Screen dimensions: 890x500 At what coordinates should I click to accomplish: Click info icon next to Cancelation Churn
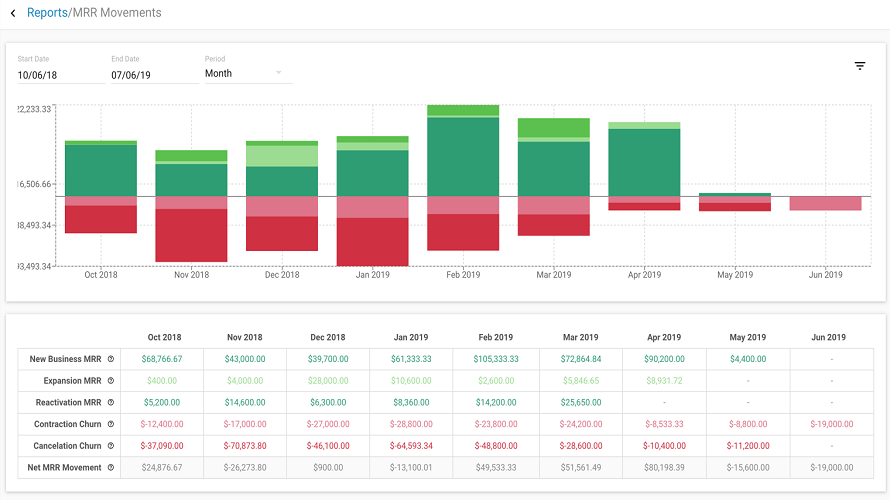pyautogui.click(x=111, y=446)
